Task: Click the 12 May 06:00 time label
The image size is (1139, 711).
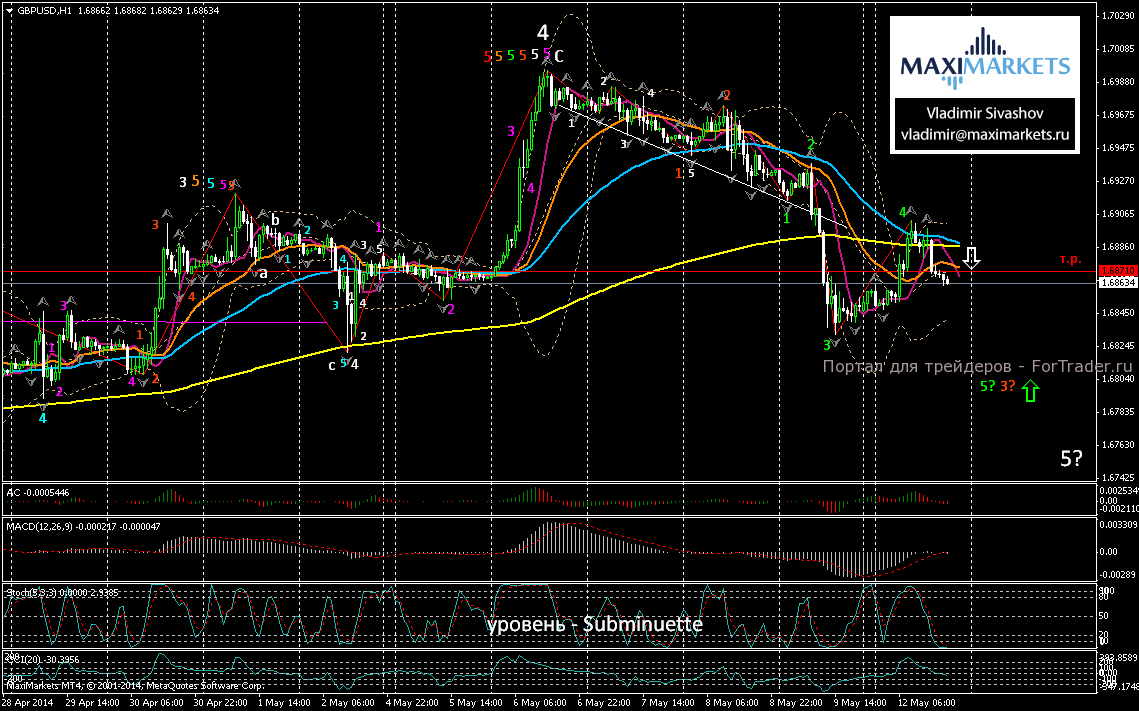Action: point(928,703)
